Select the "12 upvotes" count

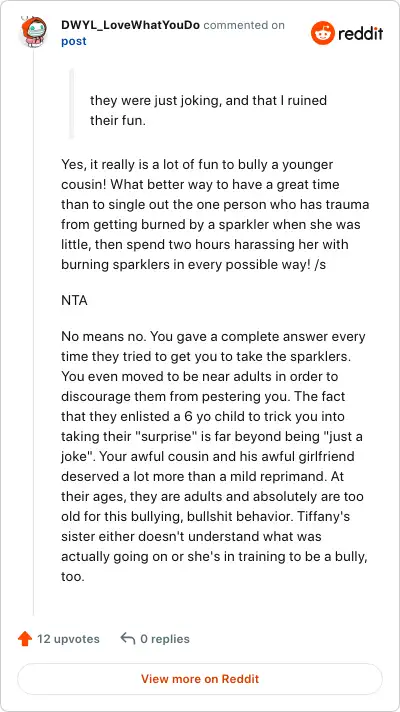point(68,639)
